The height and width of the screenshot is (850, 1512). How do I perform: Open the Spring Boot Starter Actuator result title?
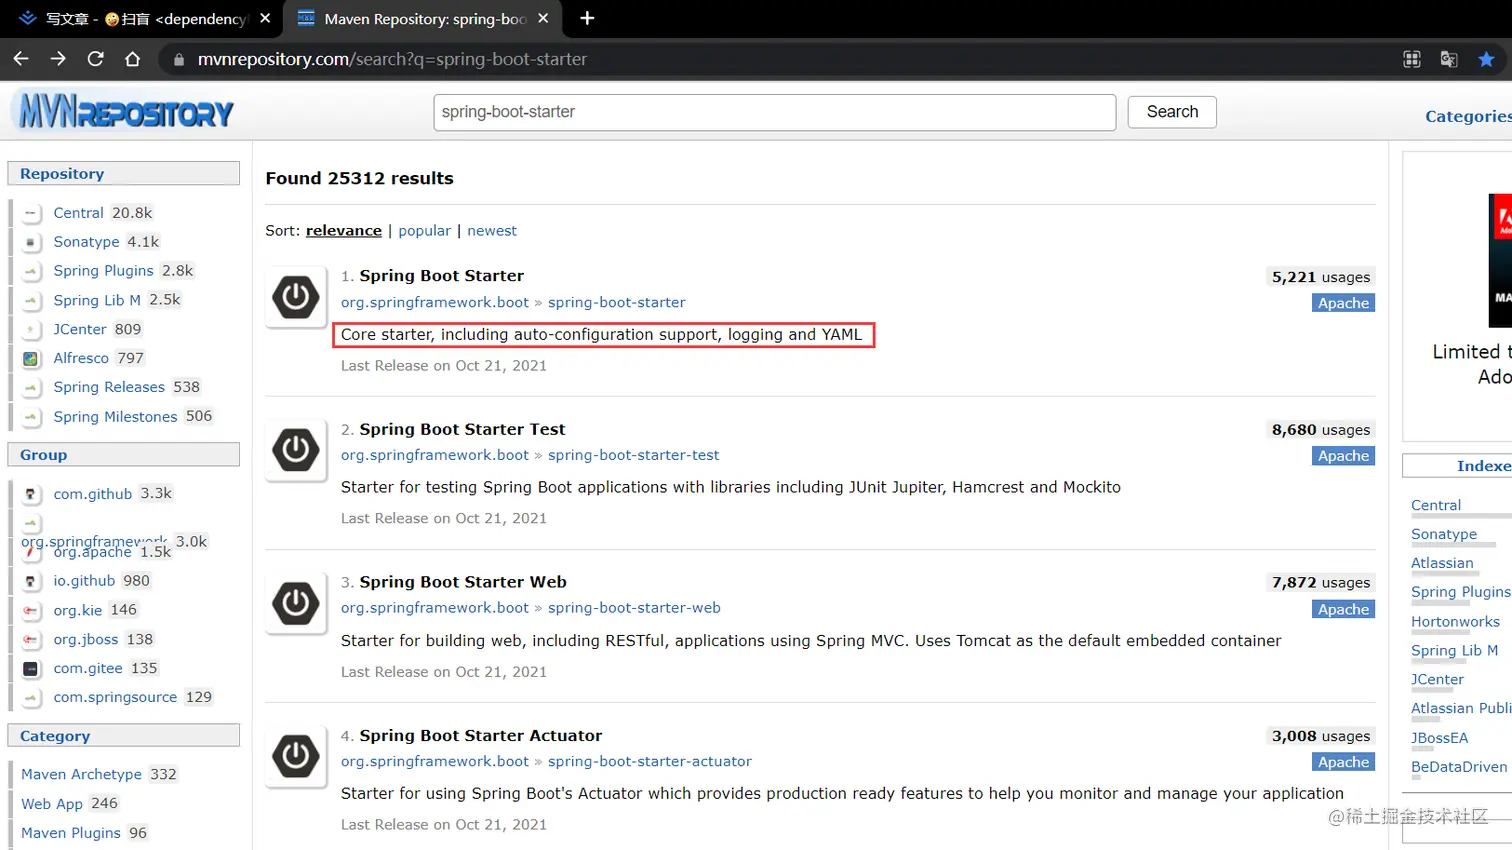click(481, 736)
